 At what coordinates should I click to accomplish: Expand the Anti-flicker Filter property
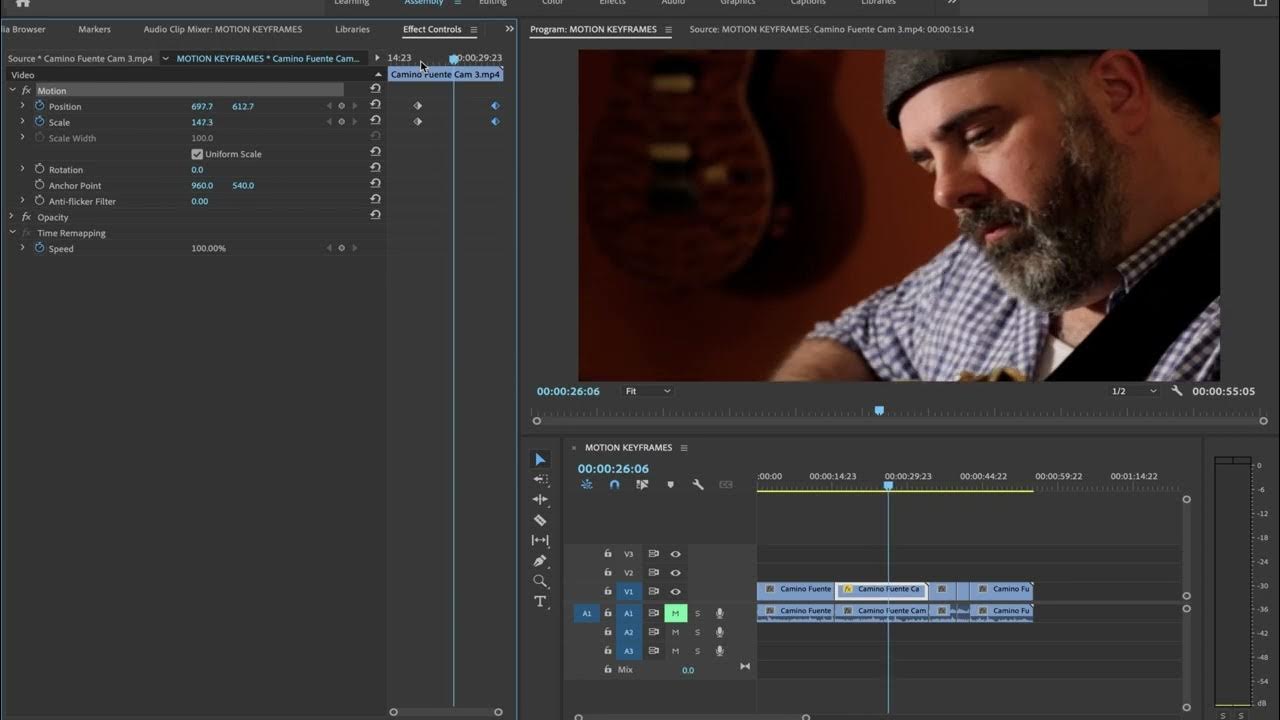click(x=22, y=201)
